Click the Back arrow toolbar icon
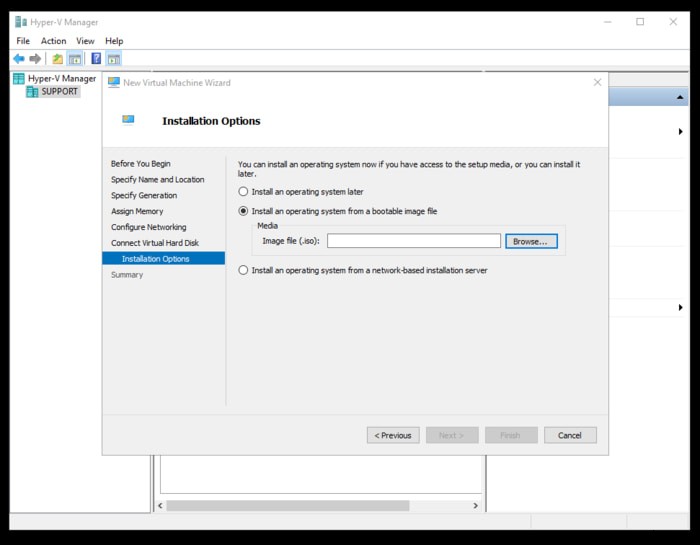 click(x=19, y=58)
